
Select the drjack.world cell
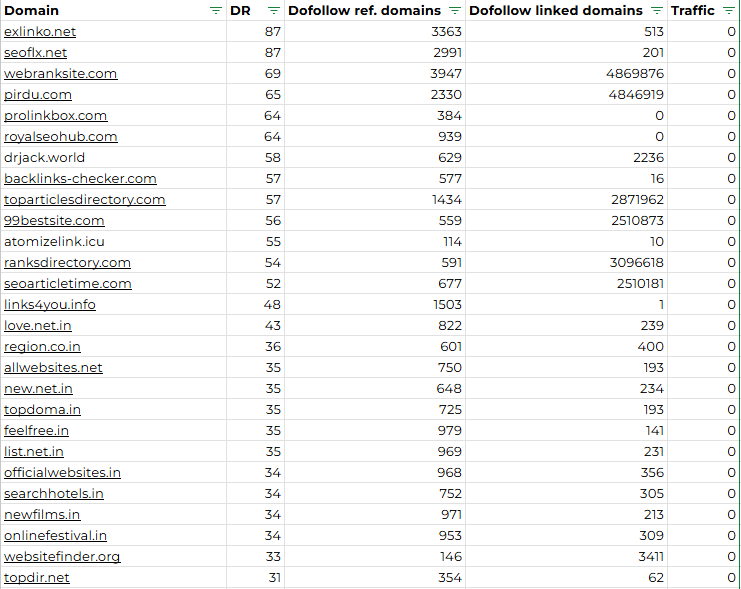113,157
